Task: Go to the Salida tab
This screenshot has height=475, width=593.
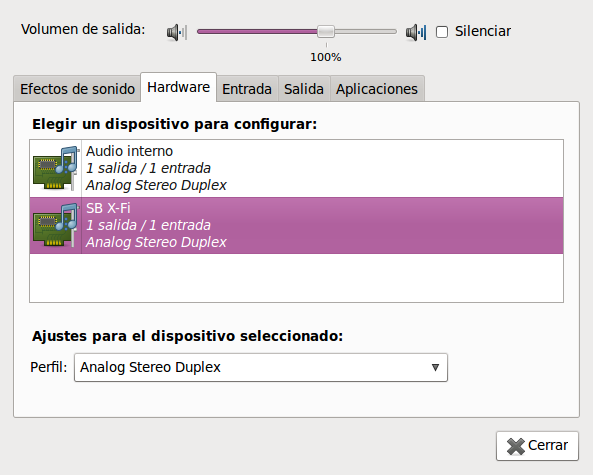Action: [x=304, y=89]
